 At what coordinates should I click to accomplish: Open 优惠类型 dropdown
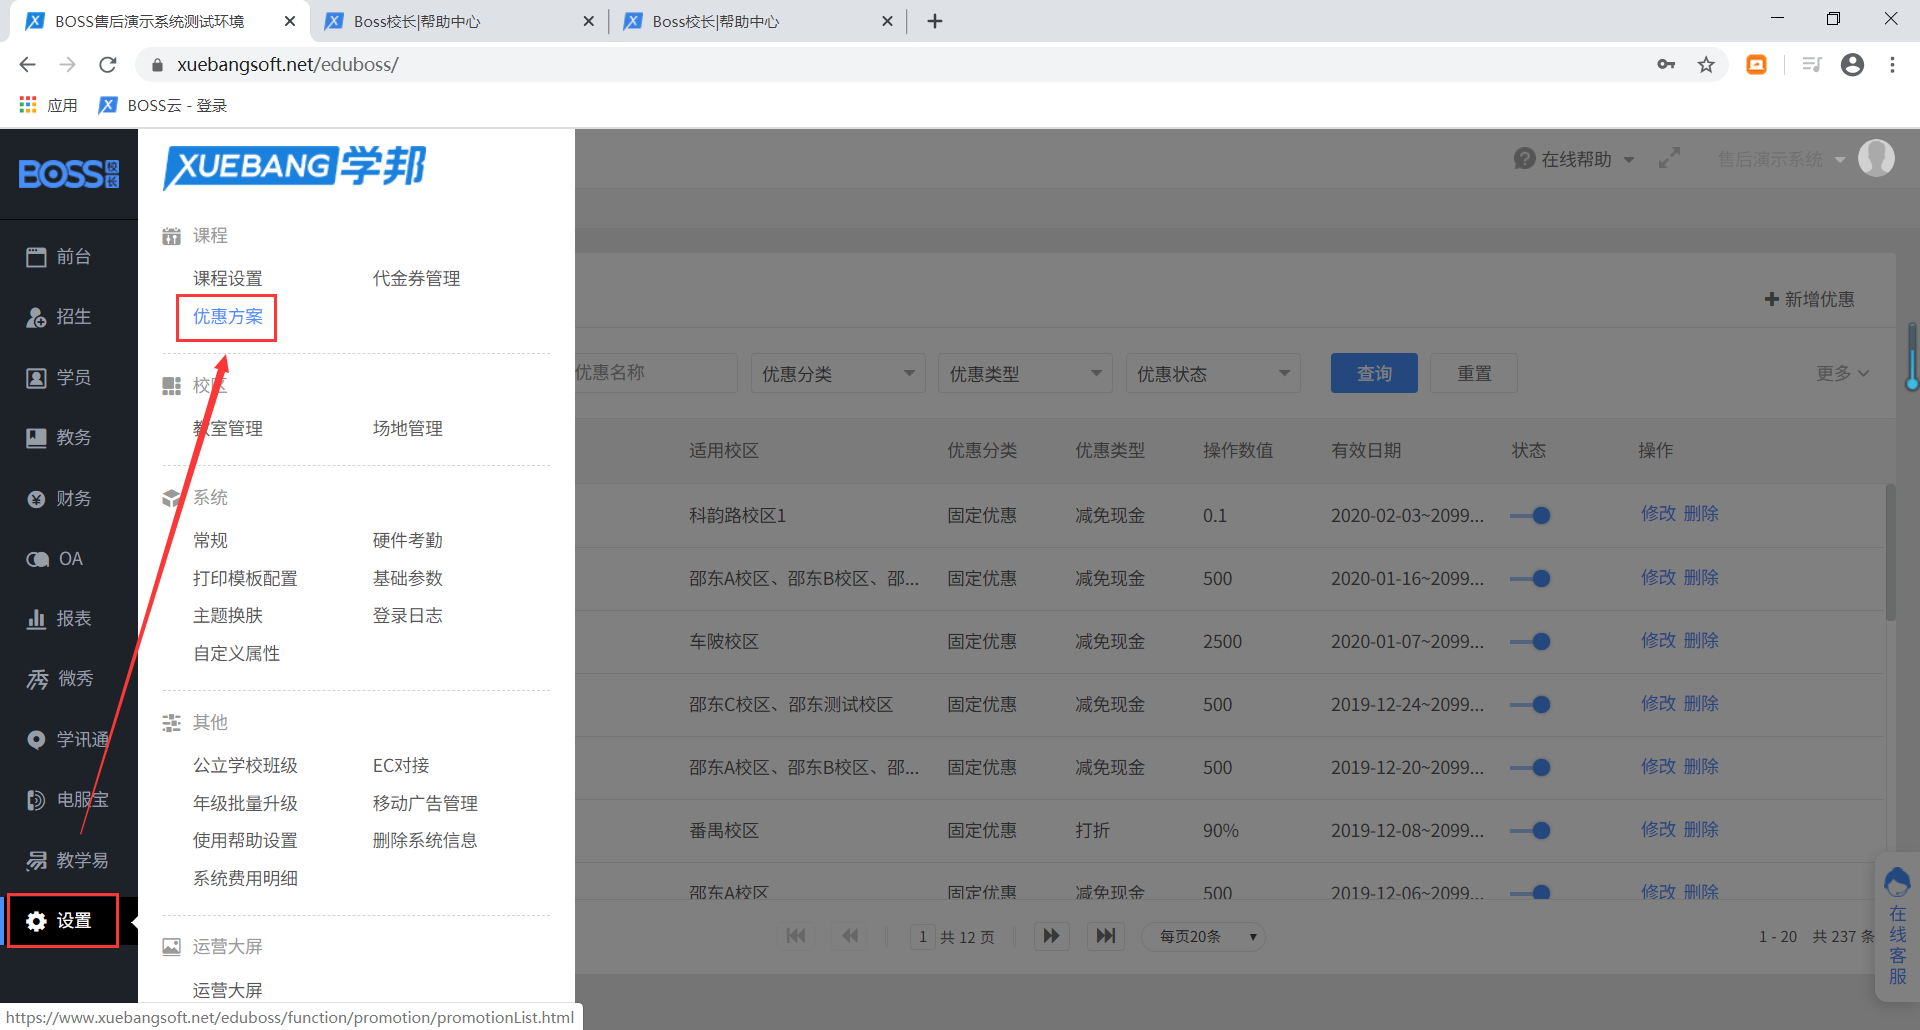(1025, 374)
